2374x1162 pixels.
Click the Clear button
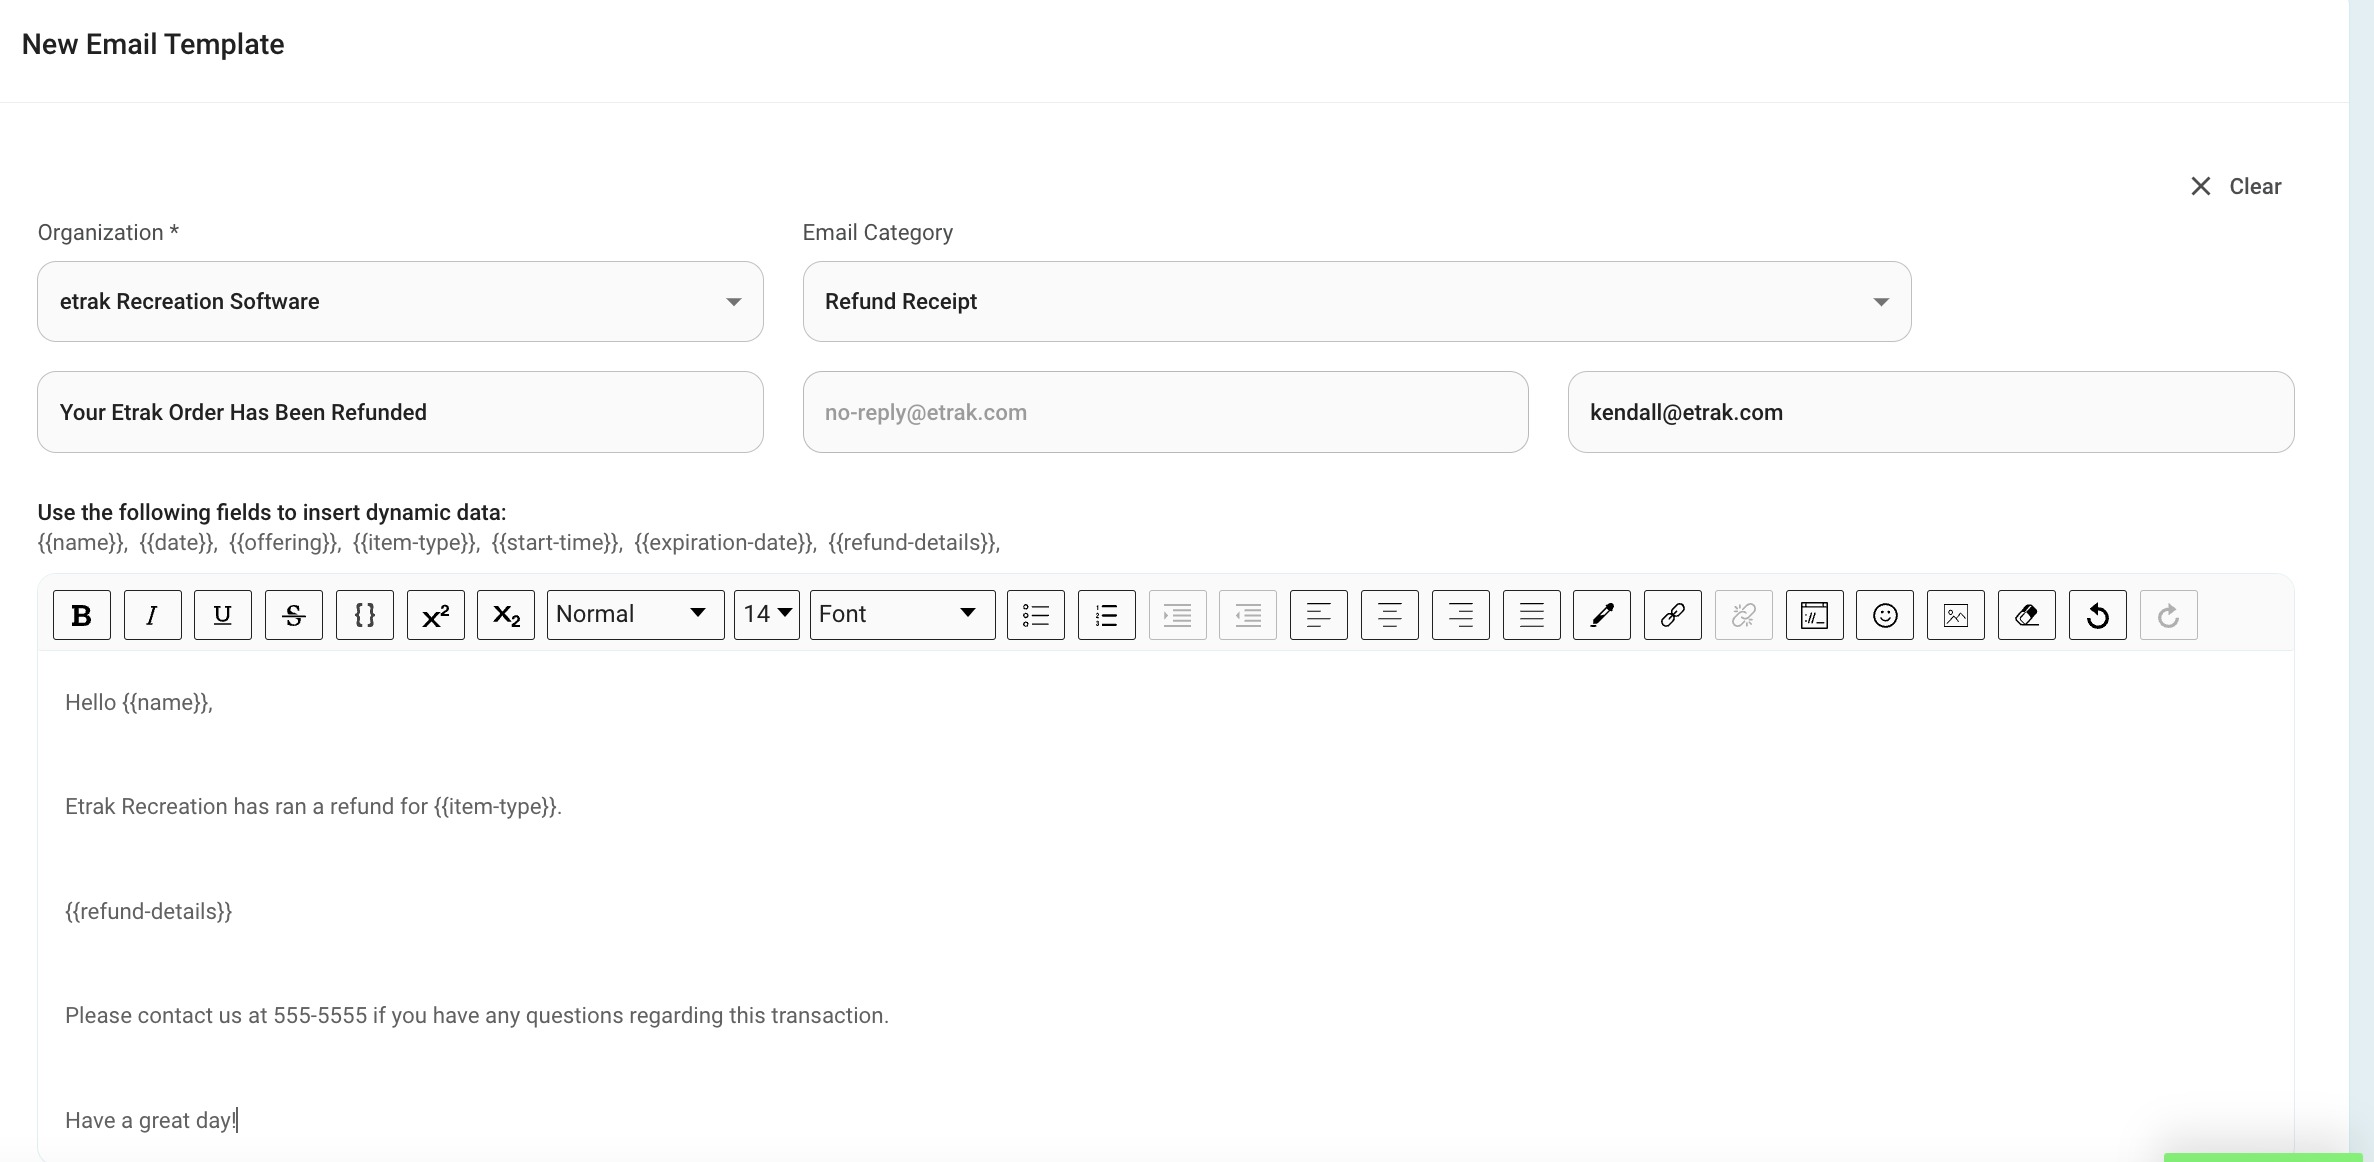tap(2236, 187)
